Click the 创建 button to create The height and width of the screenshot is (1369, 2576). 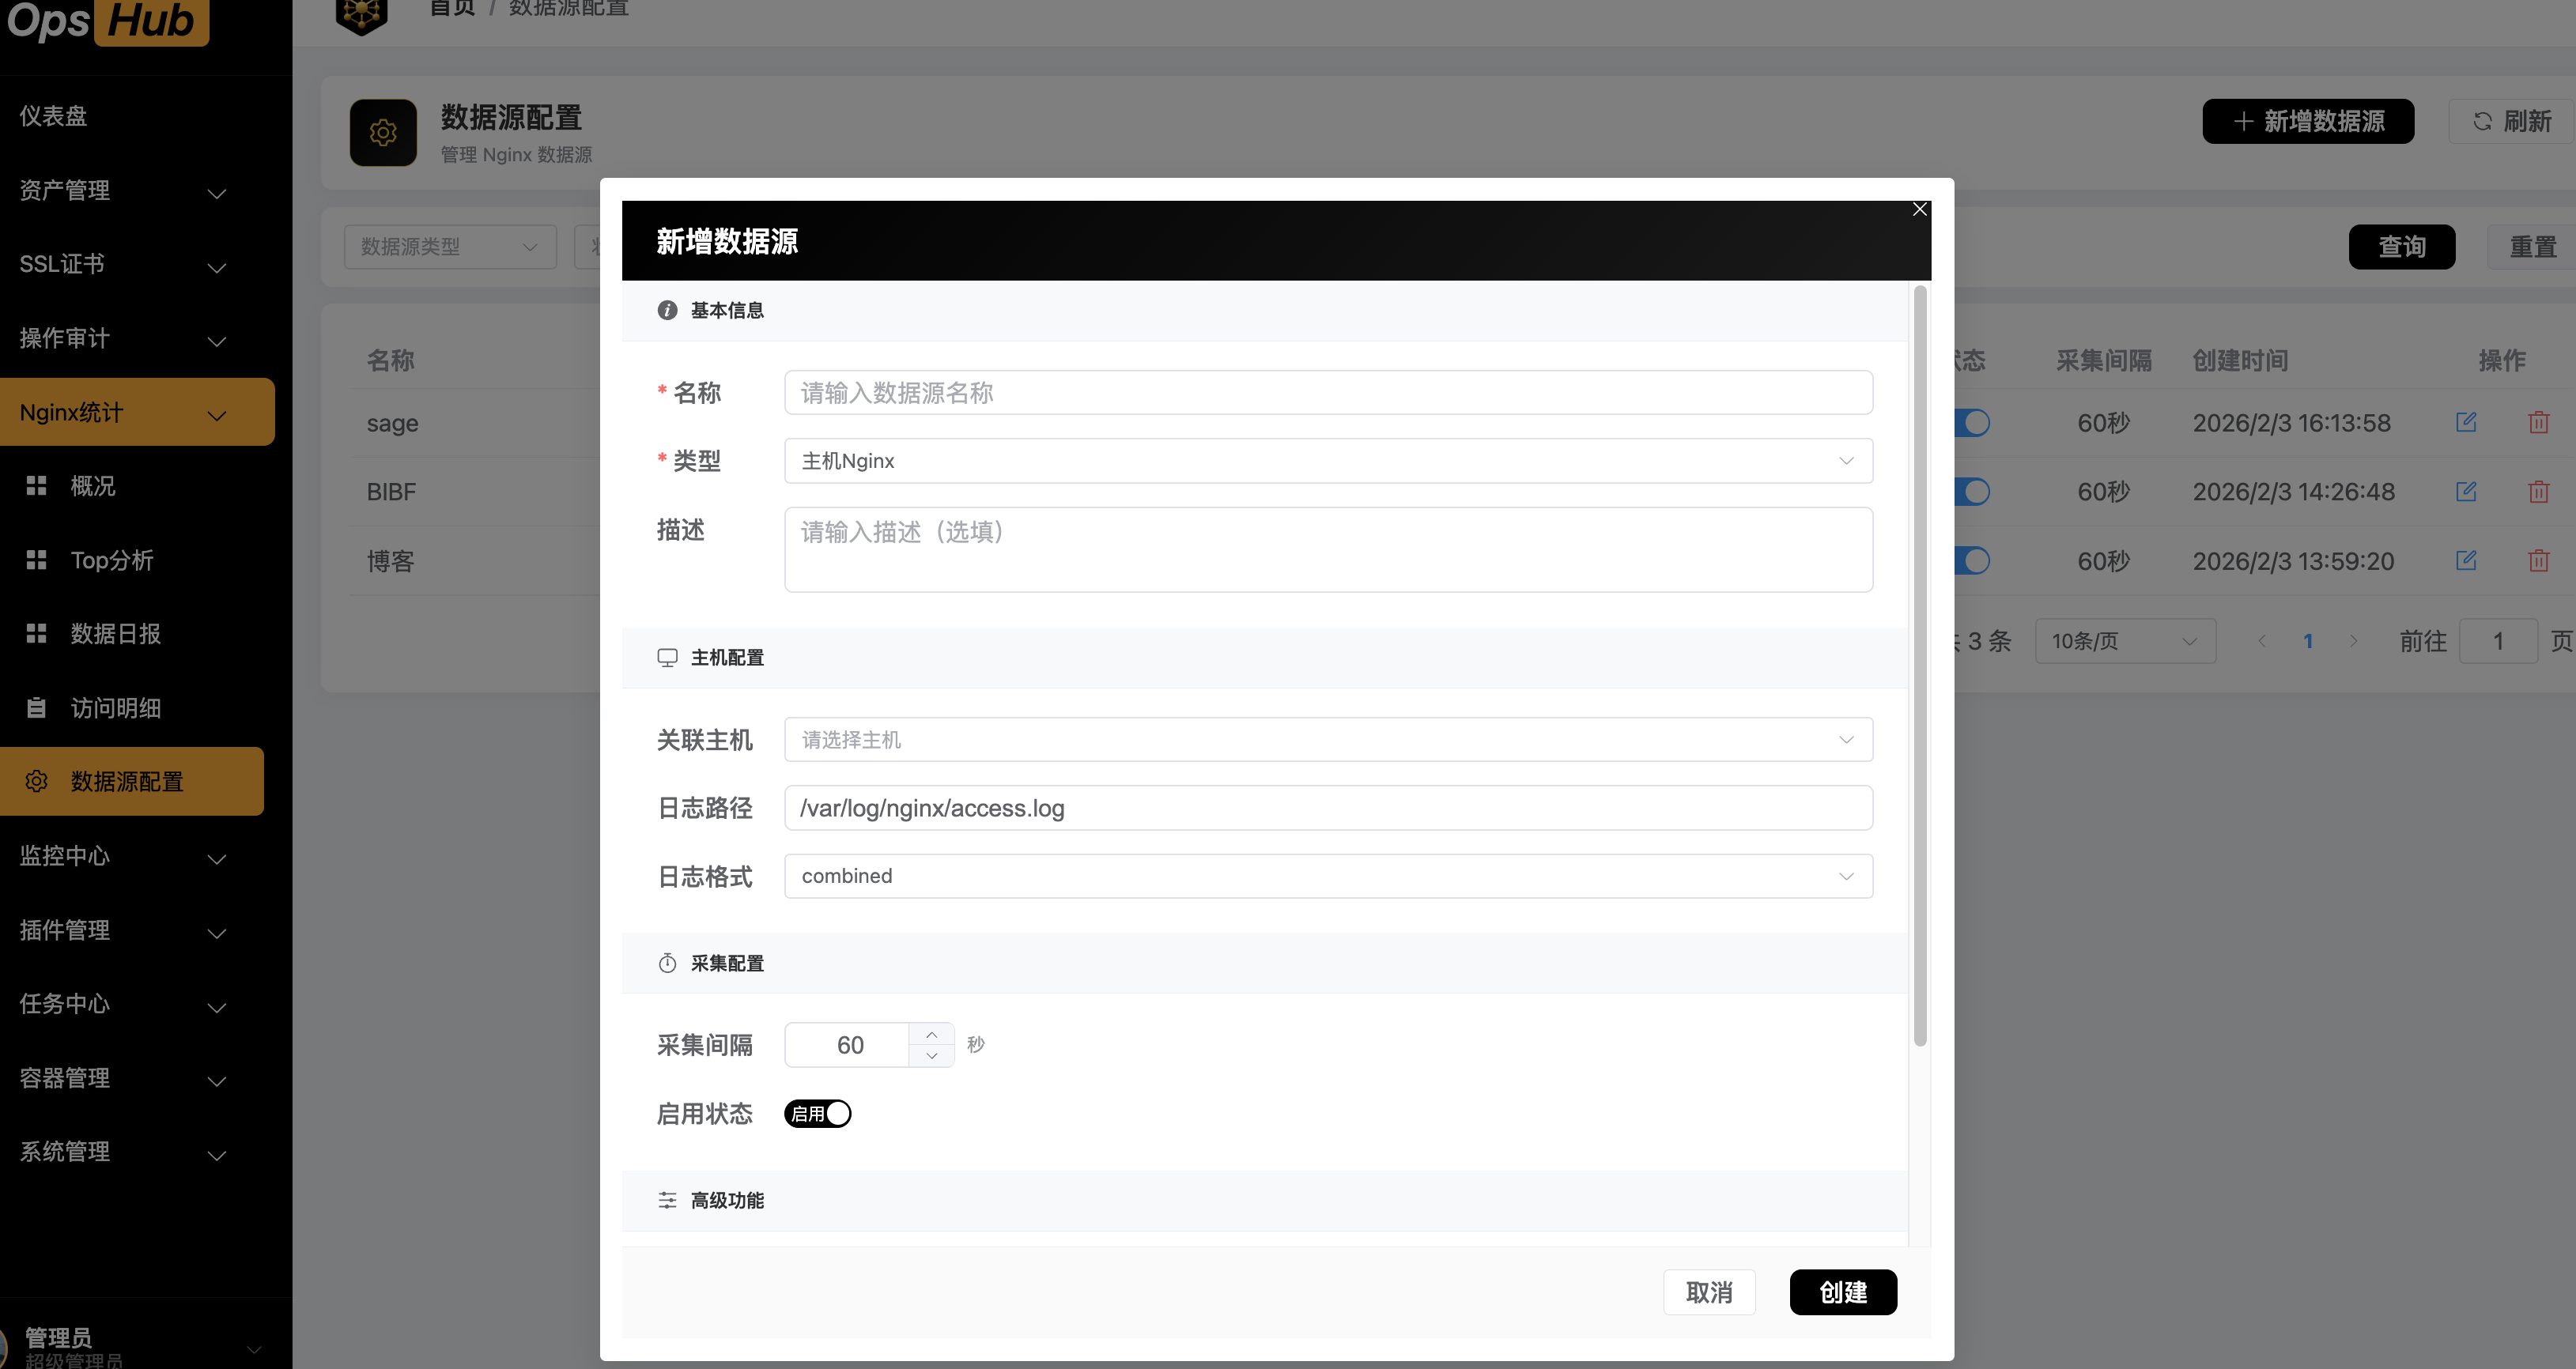[1843, 1292]
